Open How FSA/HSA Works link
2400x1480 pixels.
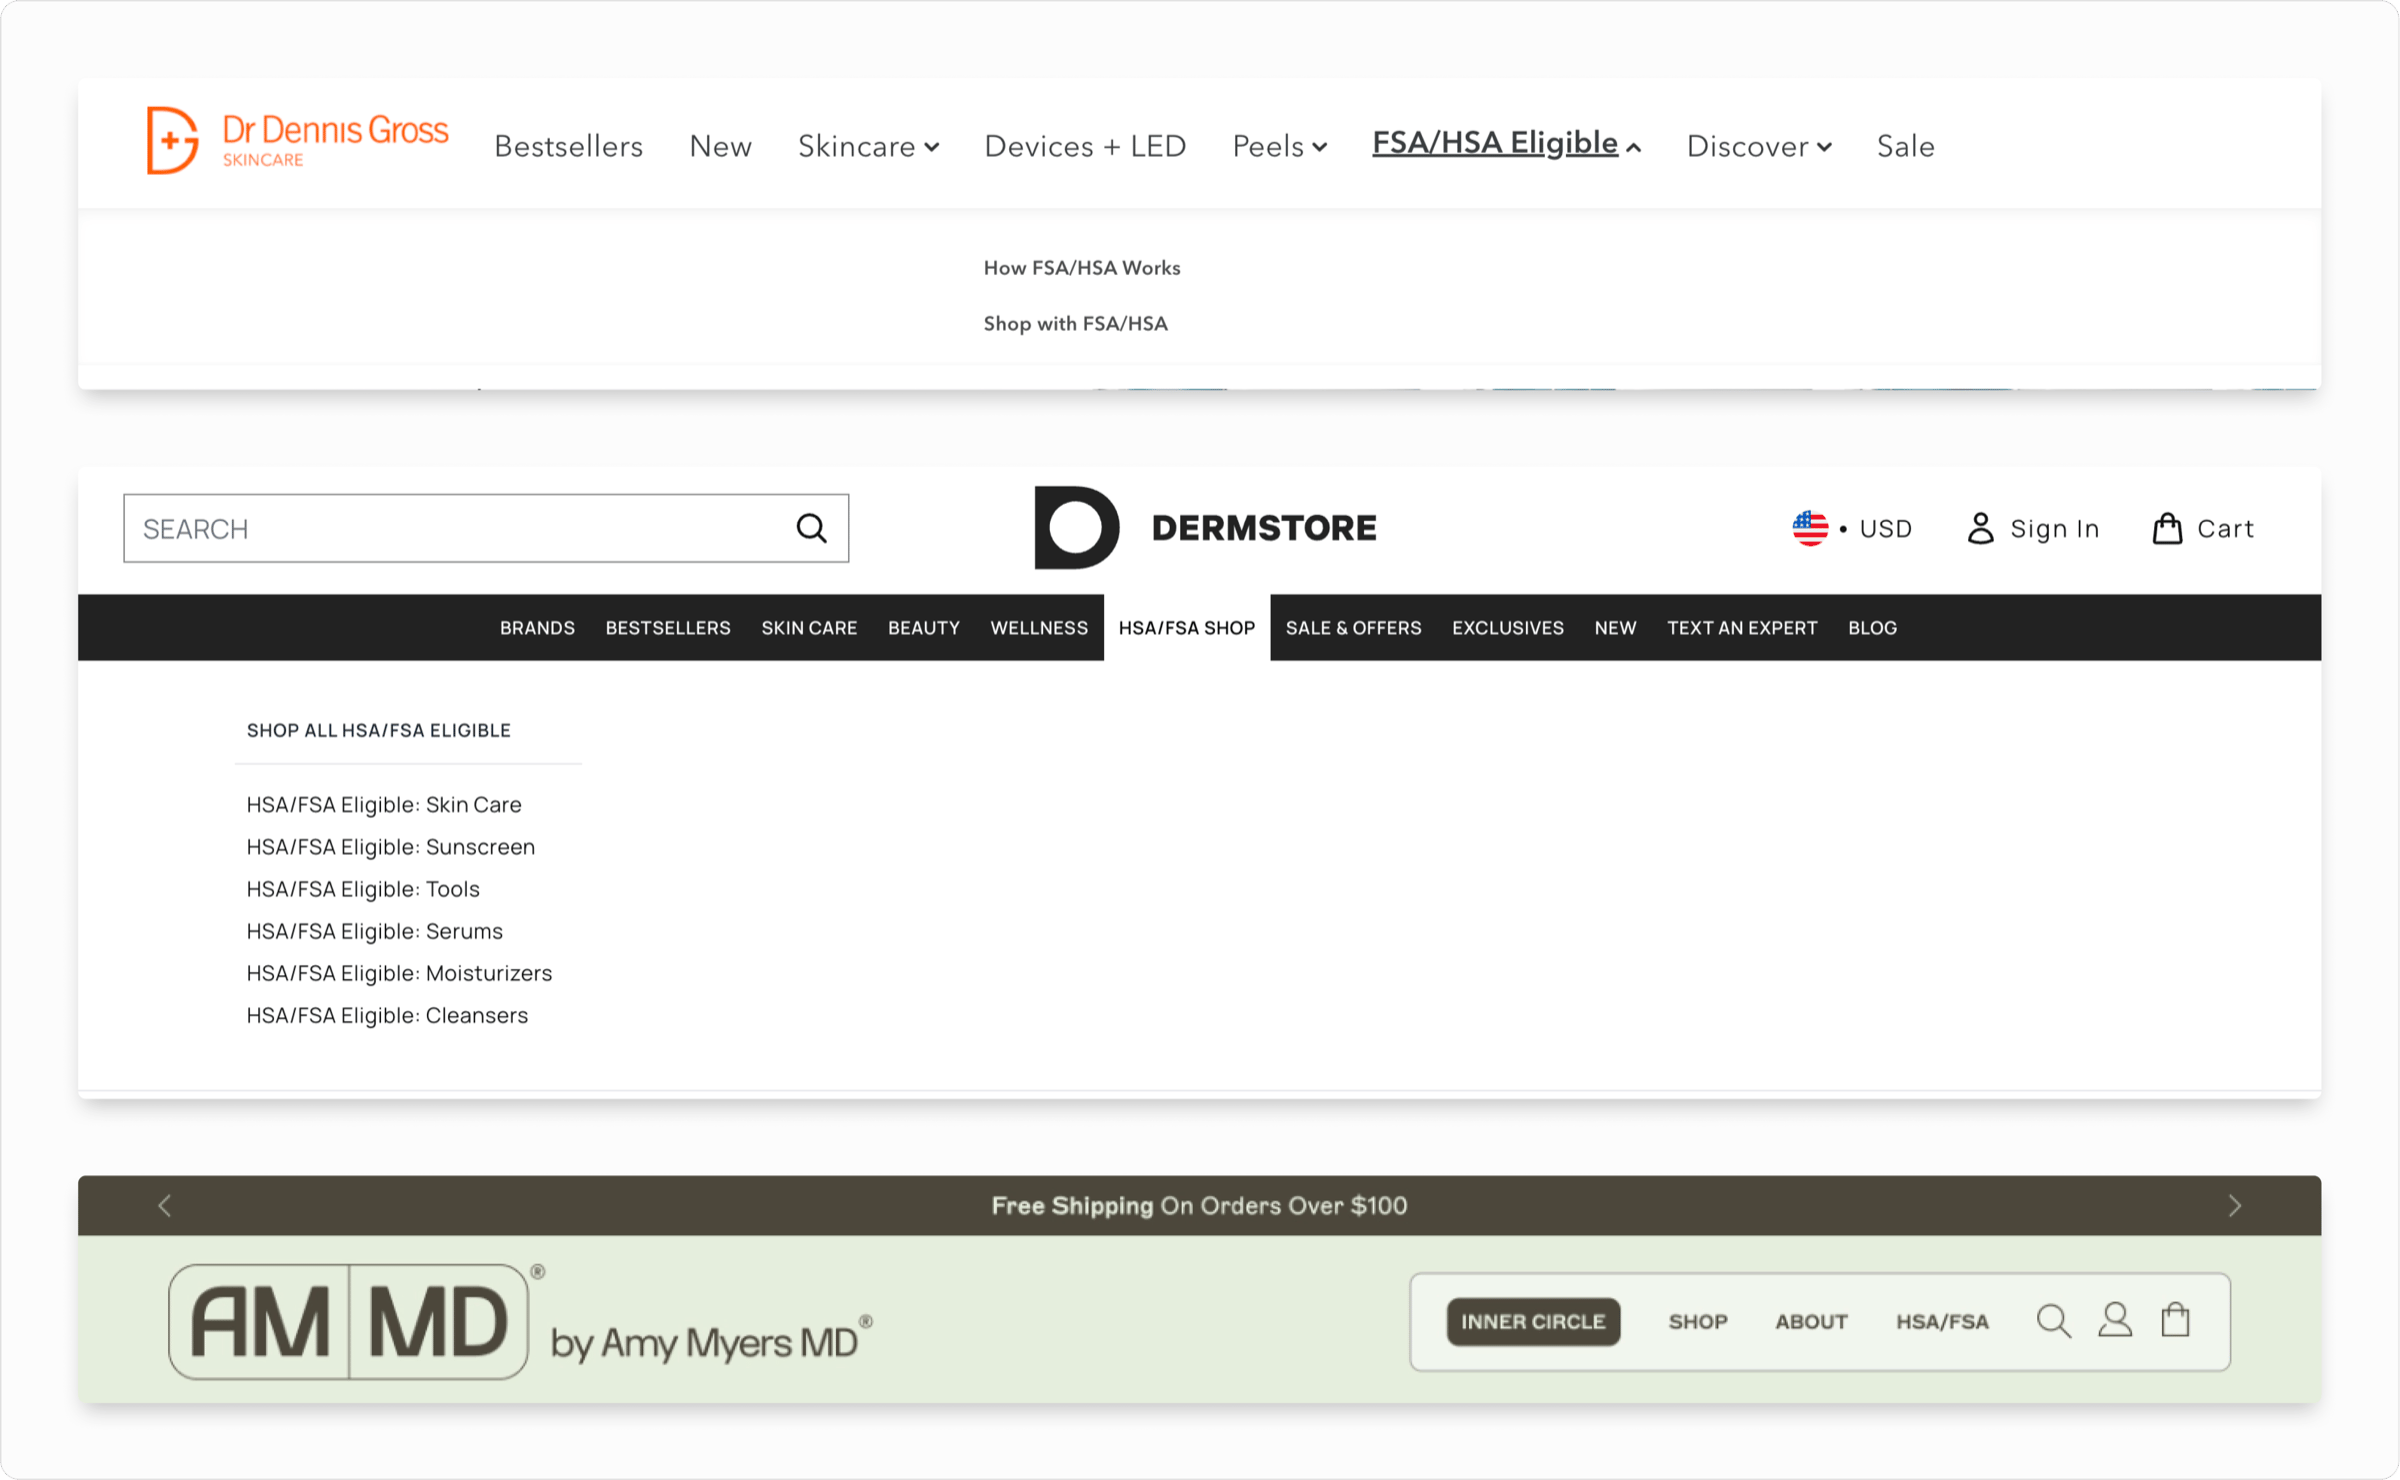(1082, 268)
